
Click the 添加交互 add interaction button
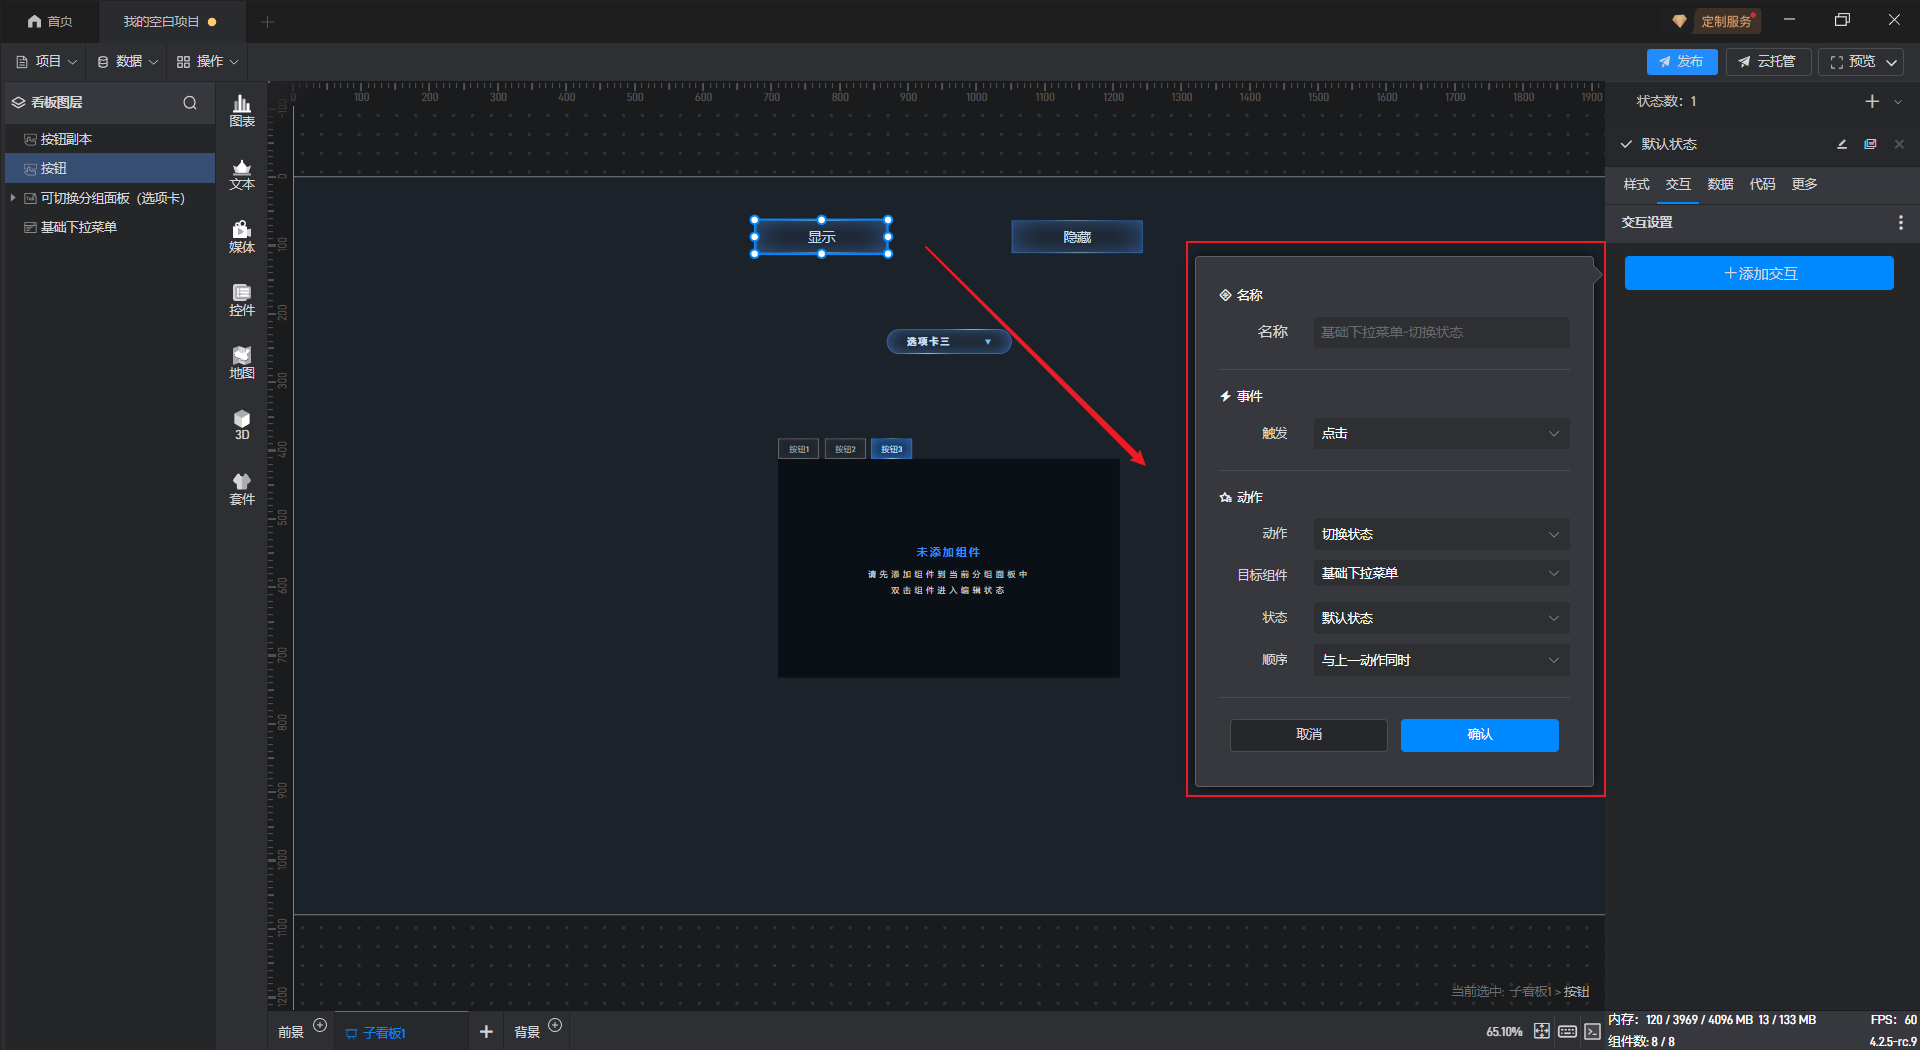pos(1758,274)
